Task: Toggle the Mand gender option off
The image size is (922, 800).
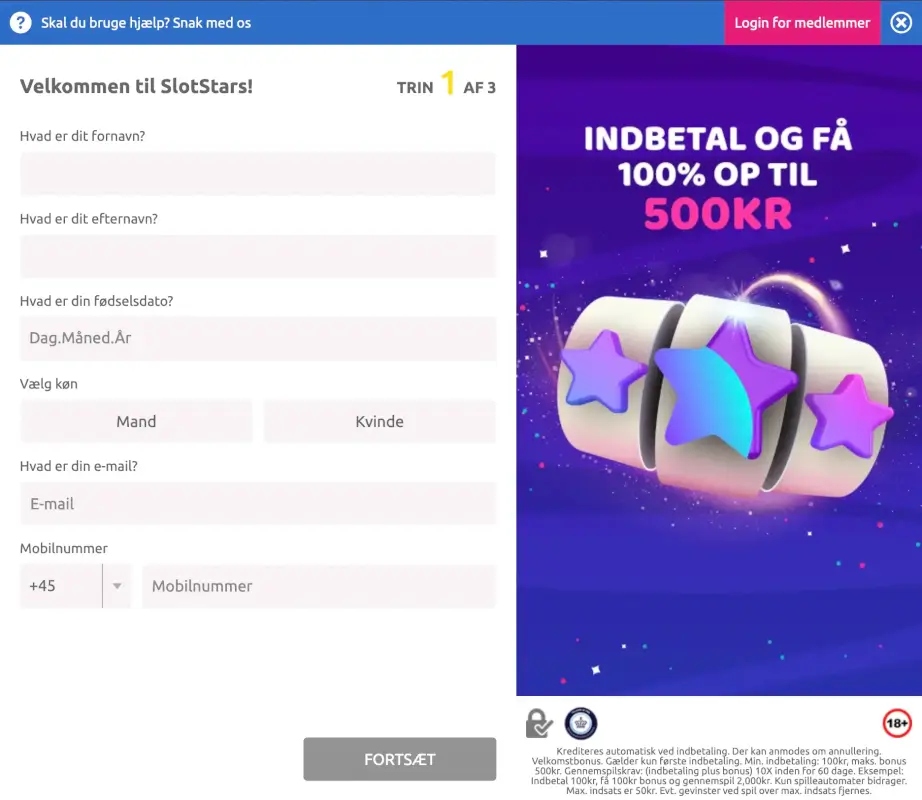Action: [136, 421]
